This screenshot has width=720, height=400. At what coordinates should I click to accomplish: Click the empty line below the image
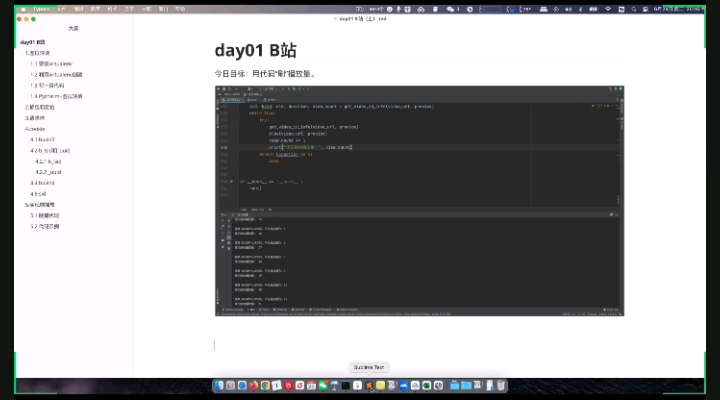coord(419,345)
